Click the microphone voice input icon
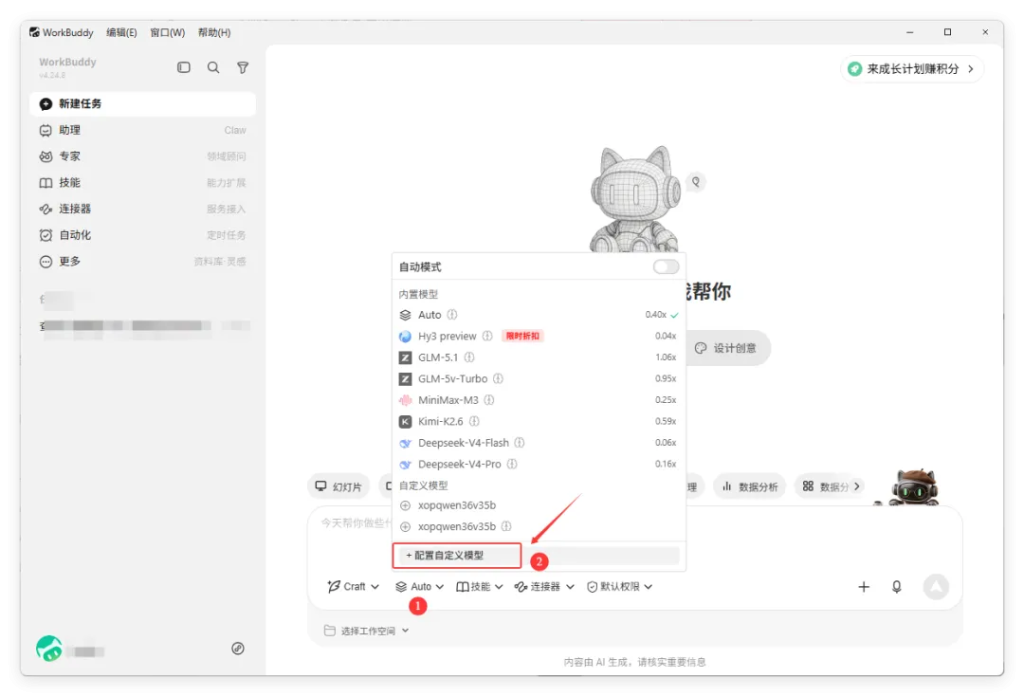The width and height of the screenshot is (1024, 696). (897, 586)
